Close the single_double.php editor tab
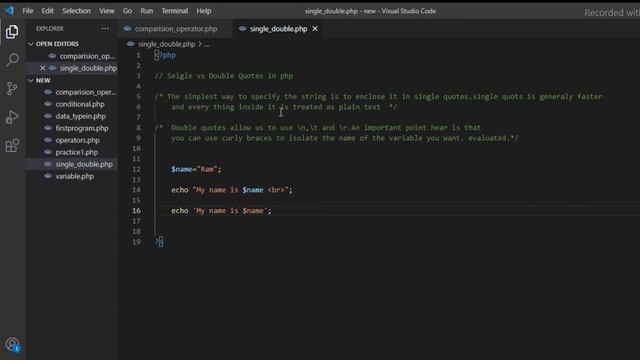The image size is (640, 360). [x=315, y=29]
